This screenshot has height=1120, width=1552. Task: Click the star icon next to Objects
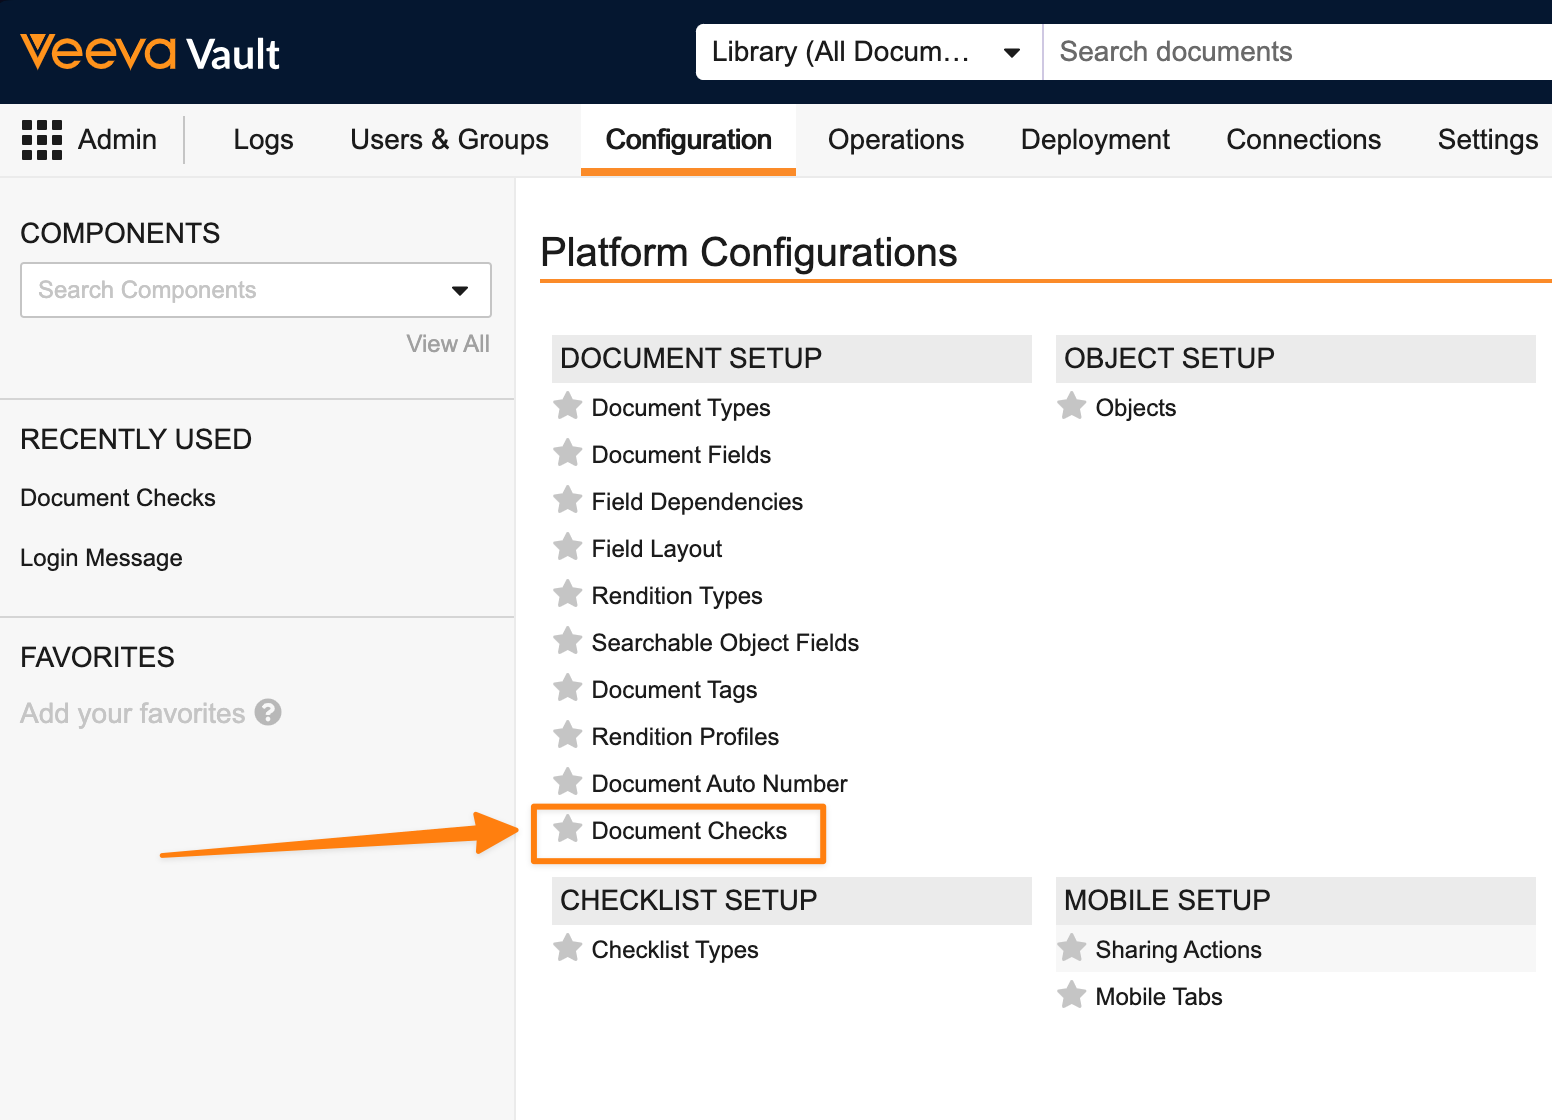click(x=1072, y=406)
